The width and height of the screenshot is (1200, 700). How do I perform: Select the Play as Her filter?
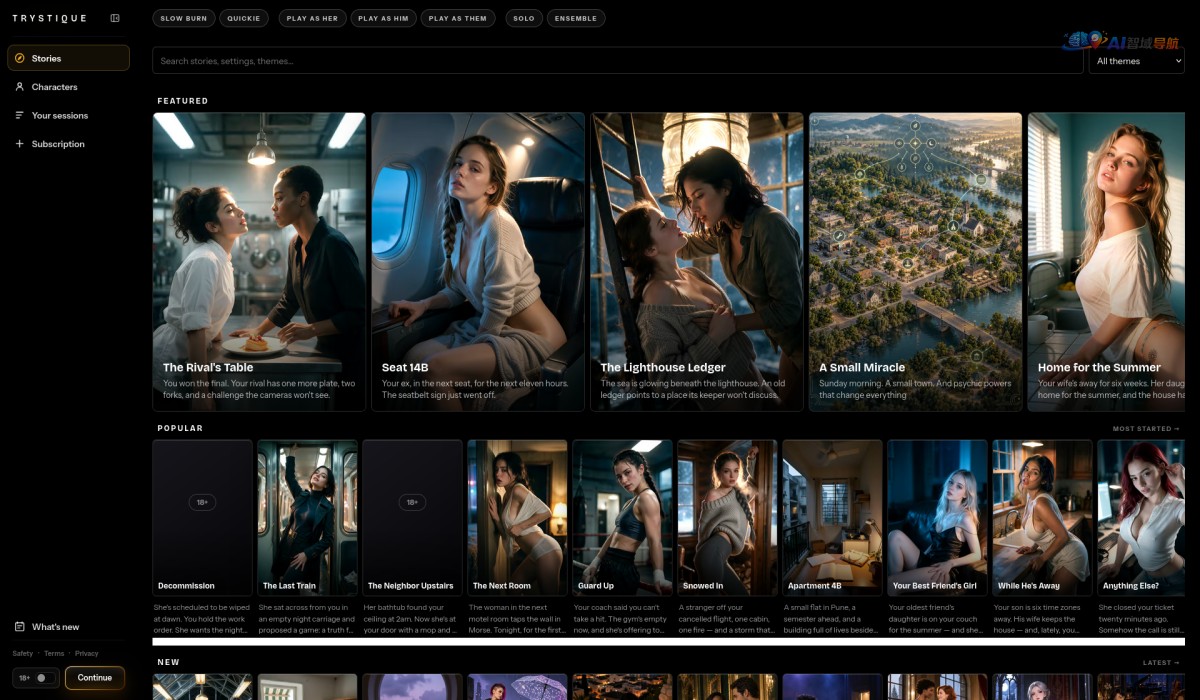312,18
